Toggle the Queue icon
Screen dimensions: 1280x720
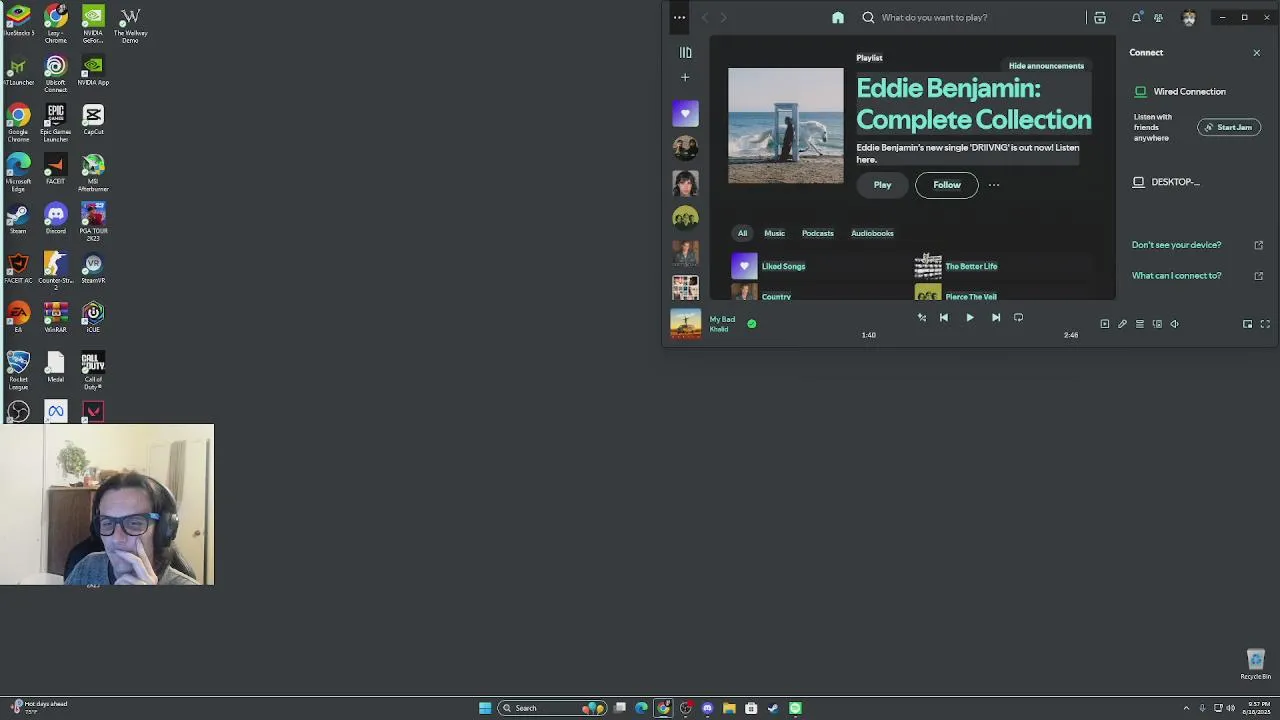(x=1139, y=324)
